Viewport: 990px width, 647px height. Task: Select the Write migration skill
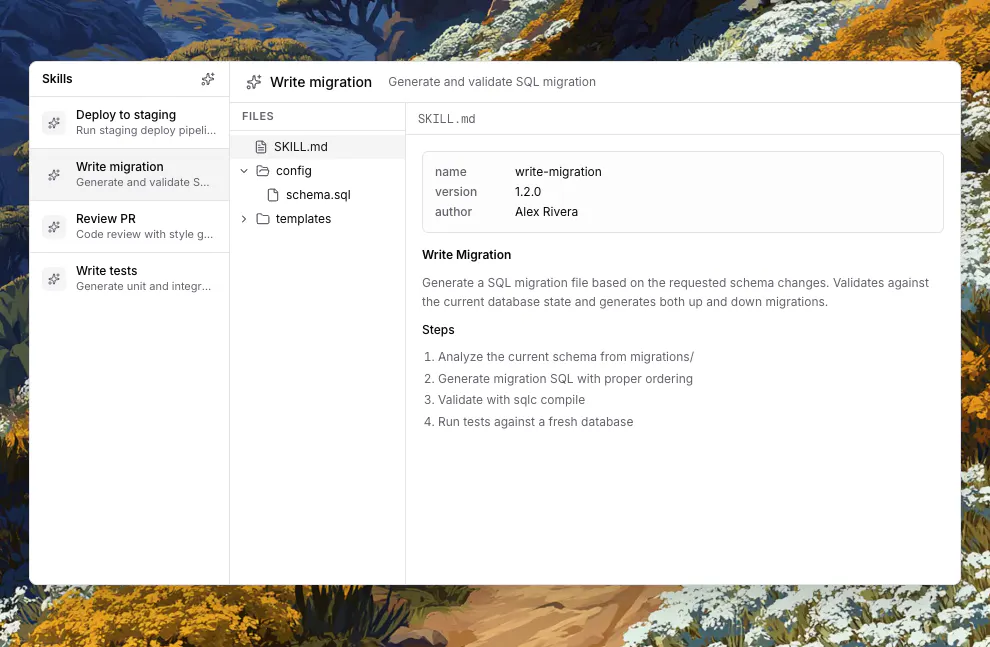pyautogui.click(x=129, y=175)
